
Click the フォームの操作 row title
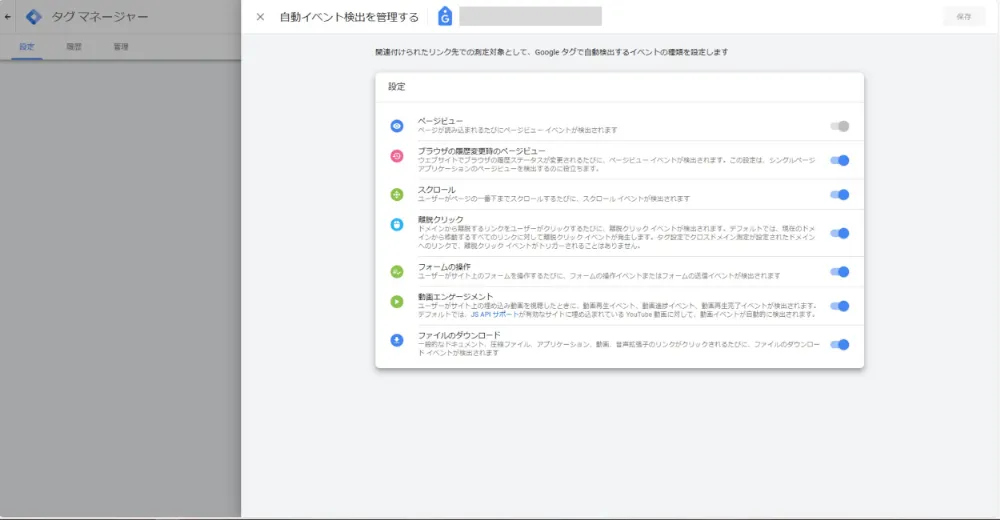(x=445, y=267)
